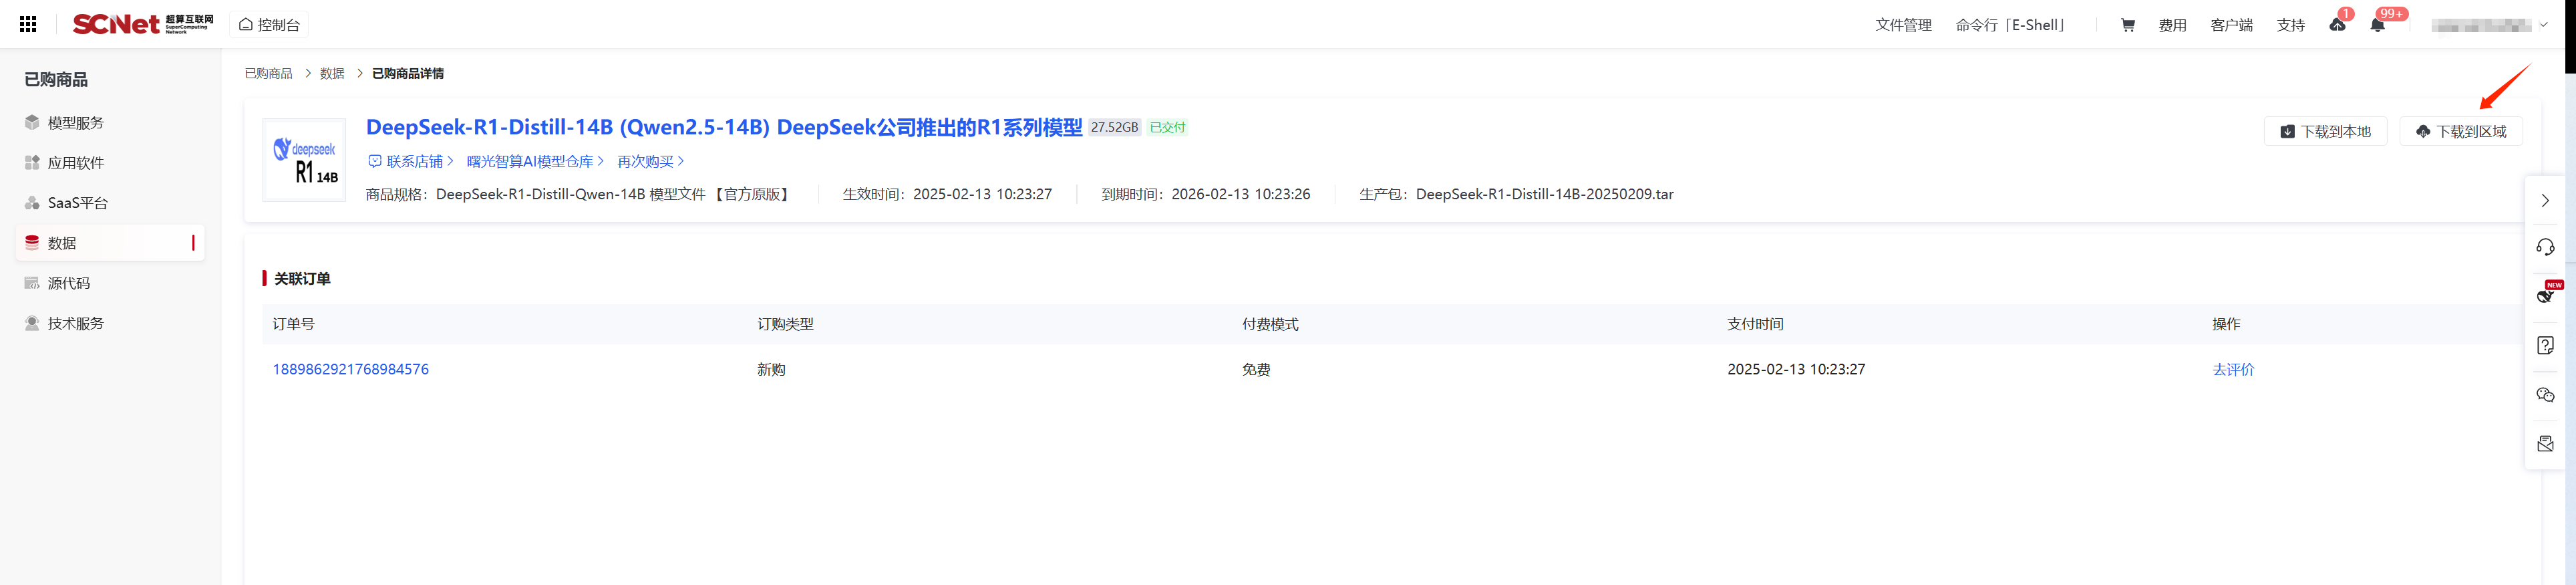The image size is (2576, 585).
Task: Expand the user account dropdown
Action: pos(2491,25)
